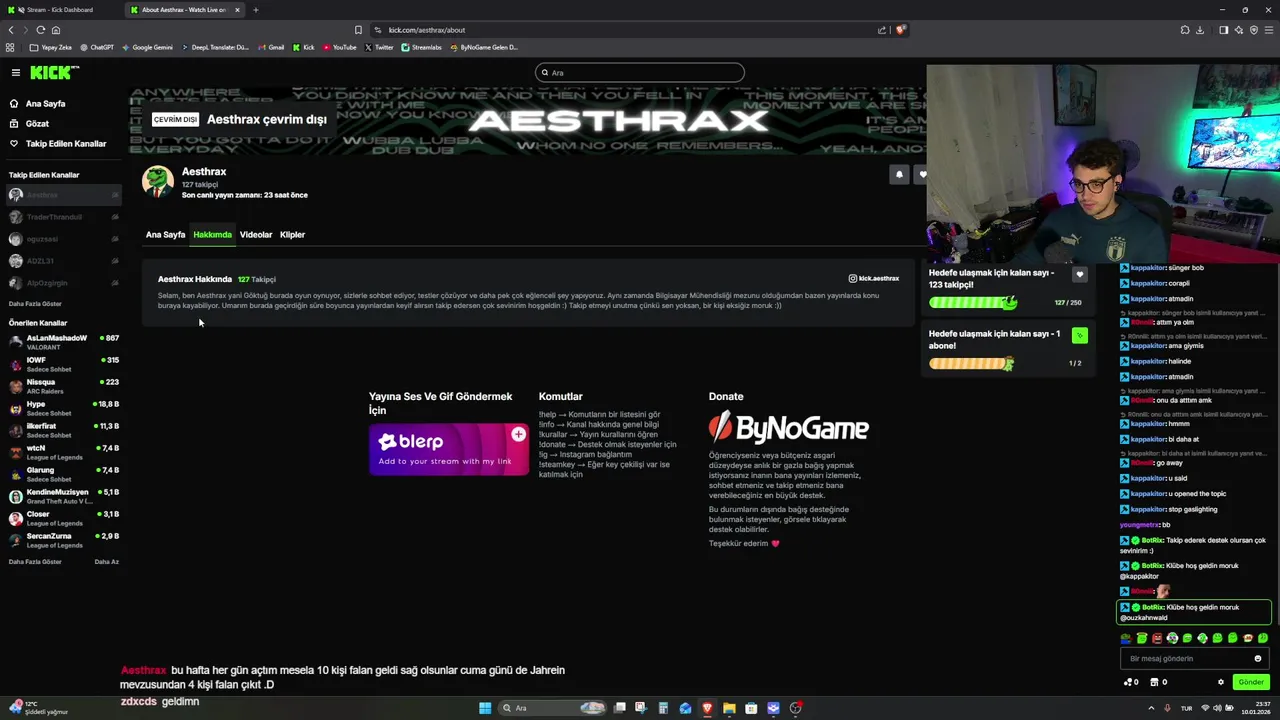
Task: Pick the first Pepe emote in quick emote row
Action: (x=1126, y=638)
